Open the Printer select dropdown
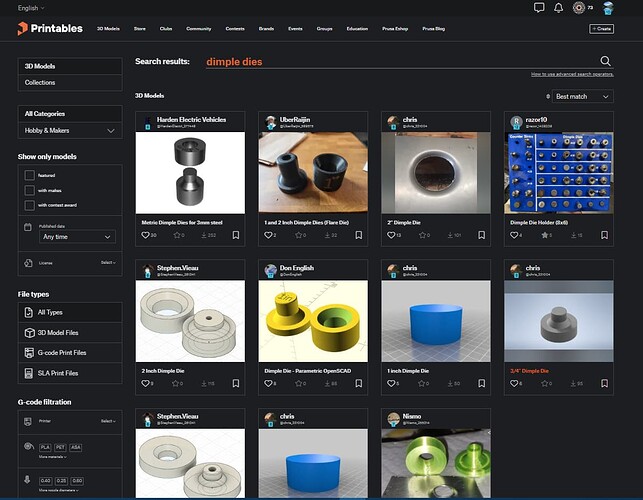The width and height of the screenshot is (643, 500). click(x=108, y=421)
